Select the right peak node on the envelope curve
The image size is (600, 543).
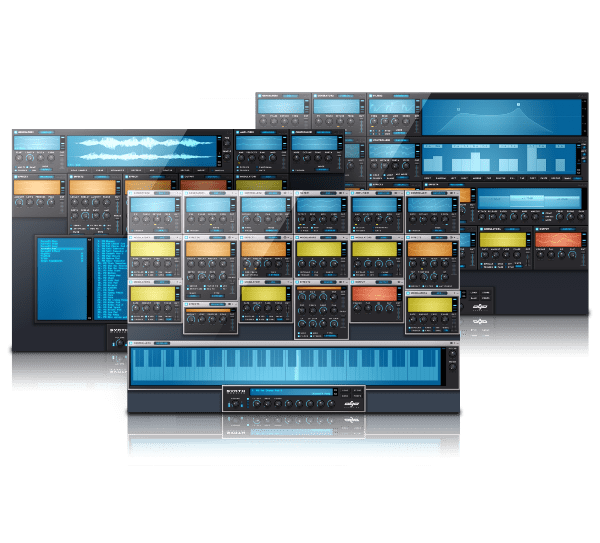pos(519,104)
